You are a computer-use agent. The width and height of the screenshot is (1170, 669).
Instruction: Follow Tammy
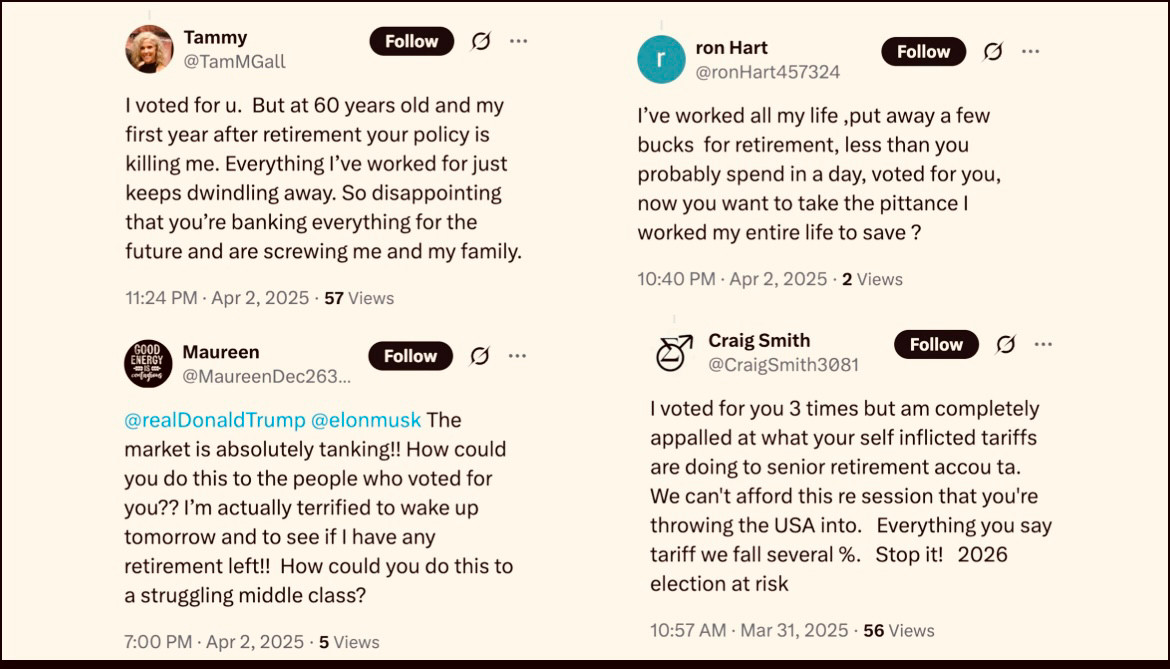click(412, 41)
